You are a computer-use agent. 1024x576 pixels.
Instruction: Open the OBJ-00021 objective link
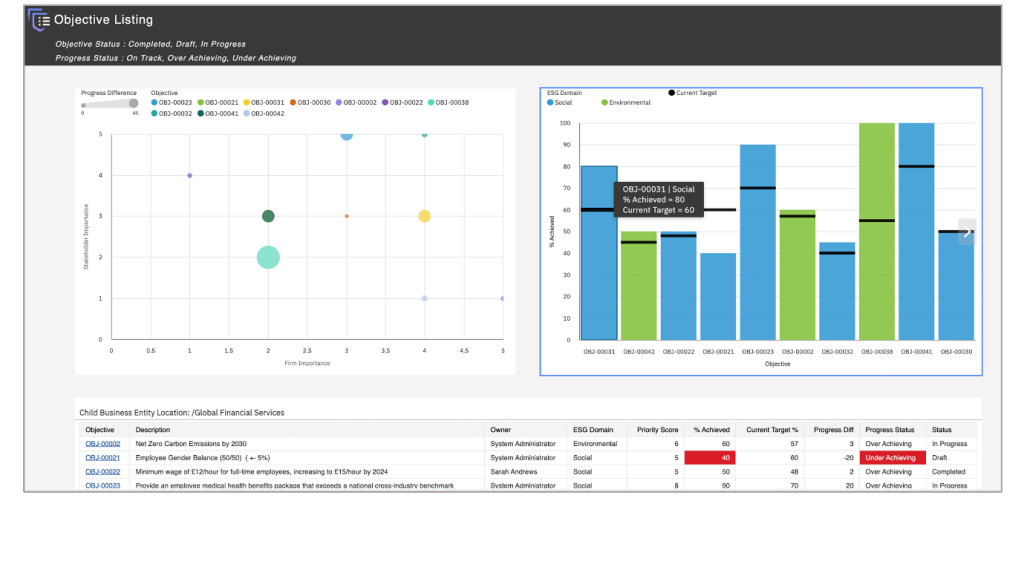pos(102,457)
